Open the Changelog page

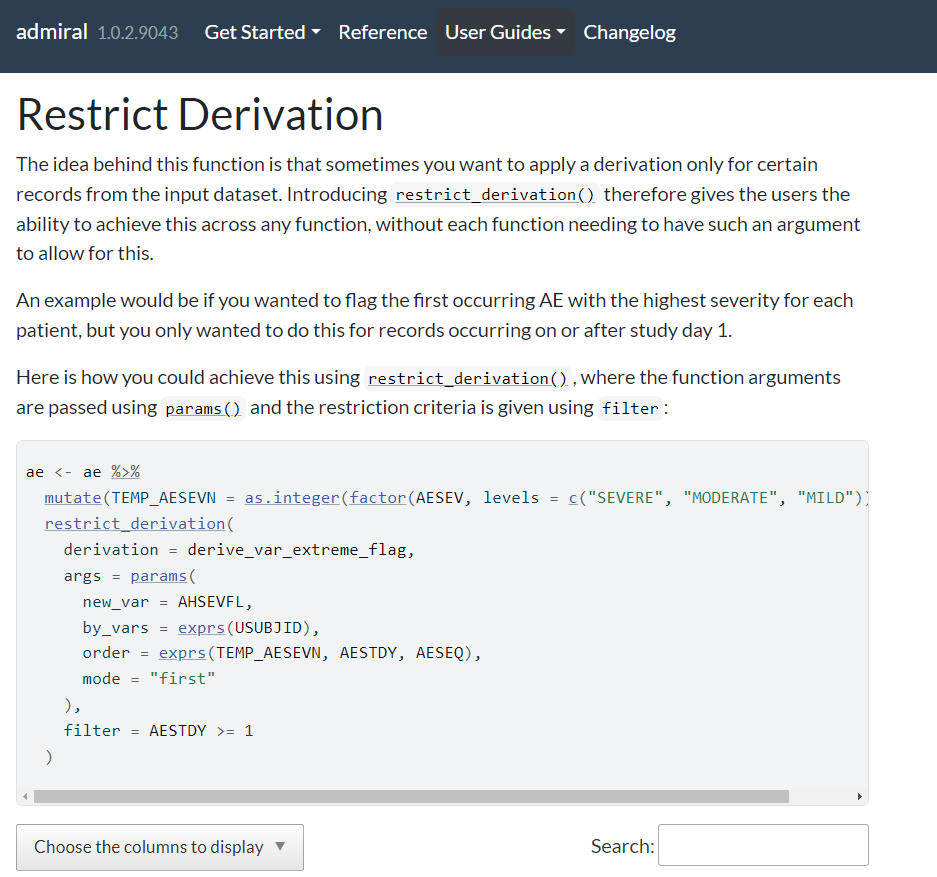[629, 32]
